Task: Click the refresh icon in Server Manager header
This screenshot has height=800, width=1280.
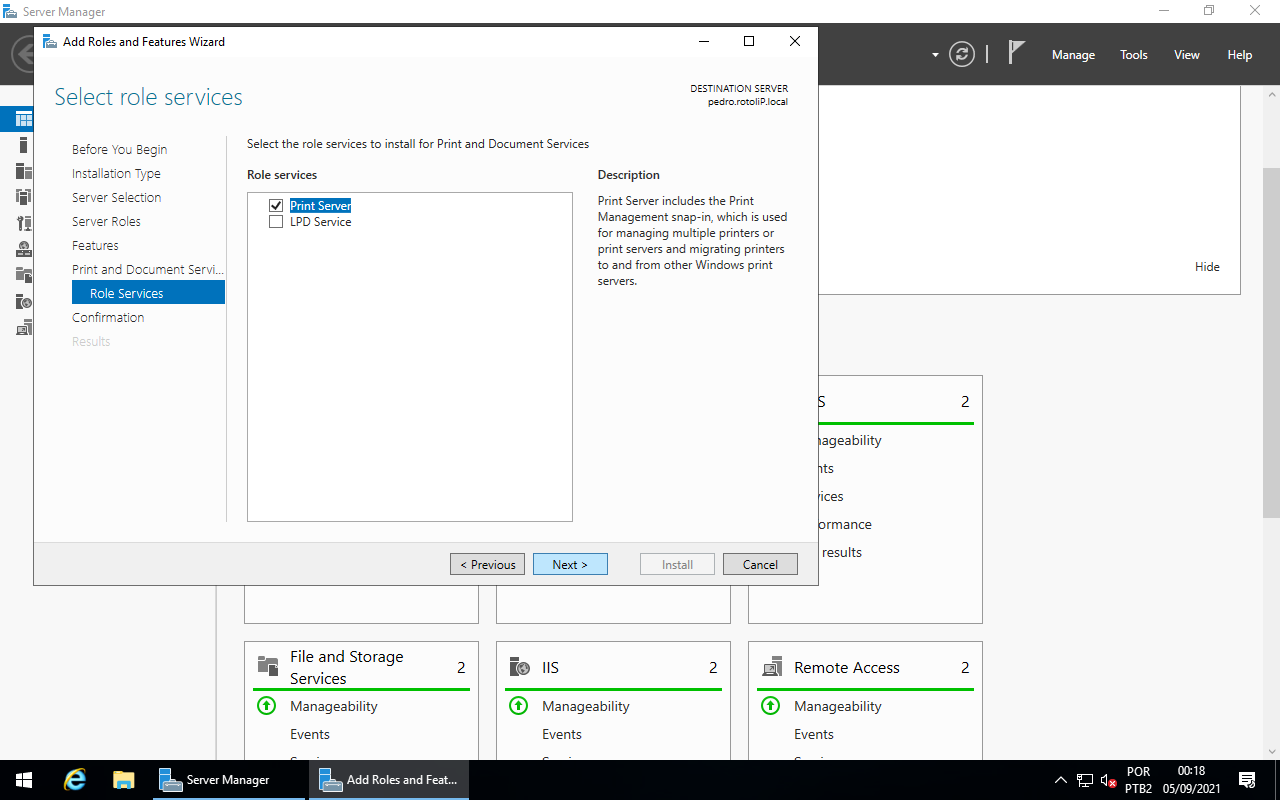Action: pos(962,54)
